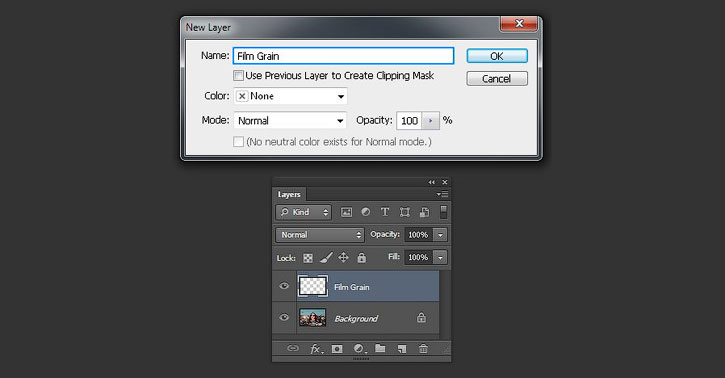Open the Mode Normal dropdown in dialog
The width and height of the screenshot is (725, 378).
(x=290, y=121)
